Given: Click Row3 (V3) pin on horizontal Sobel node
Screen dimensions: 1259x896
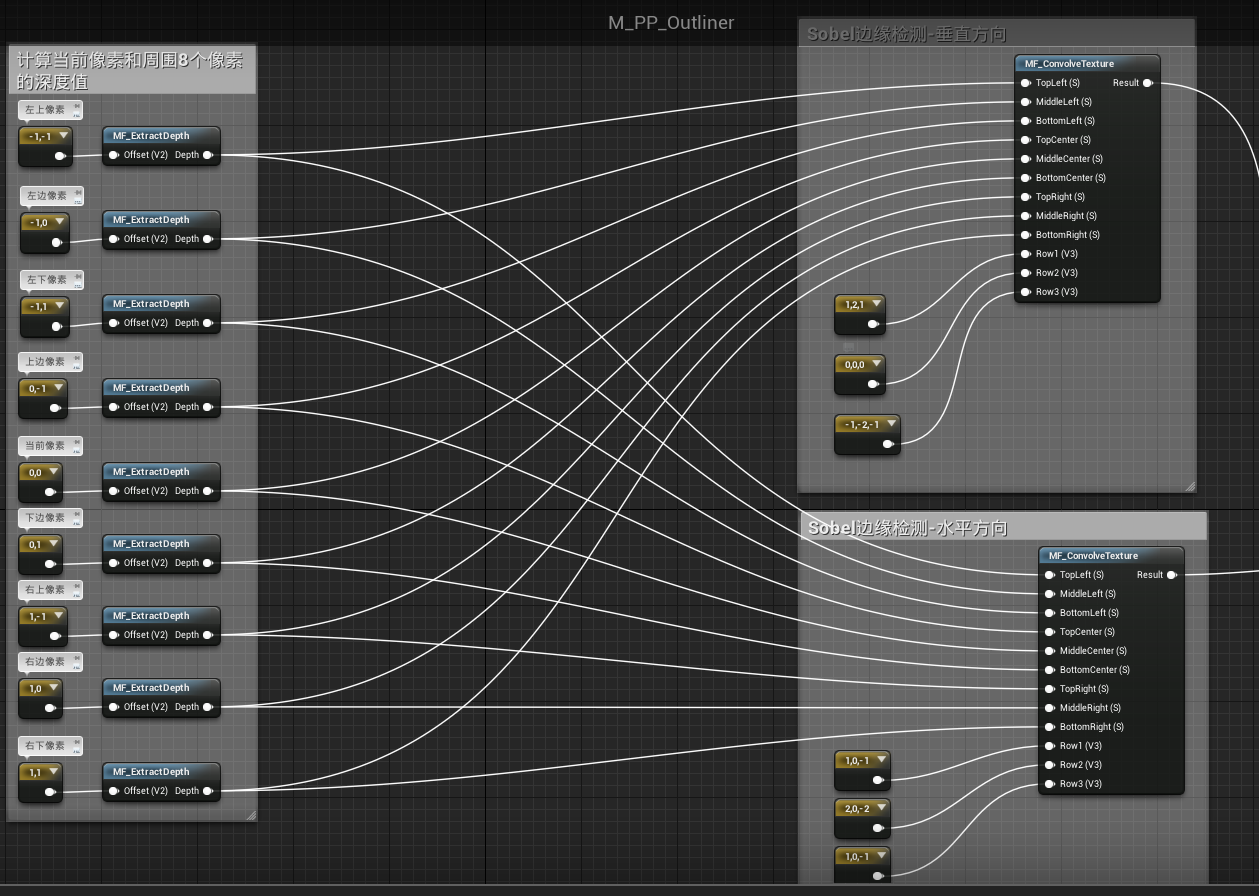Looking at the screenshot, I should (x=1049, y=784).
